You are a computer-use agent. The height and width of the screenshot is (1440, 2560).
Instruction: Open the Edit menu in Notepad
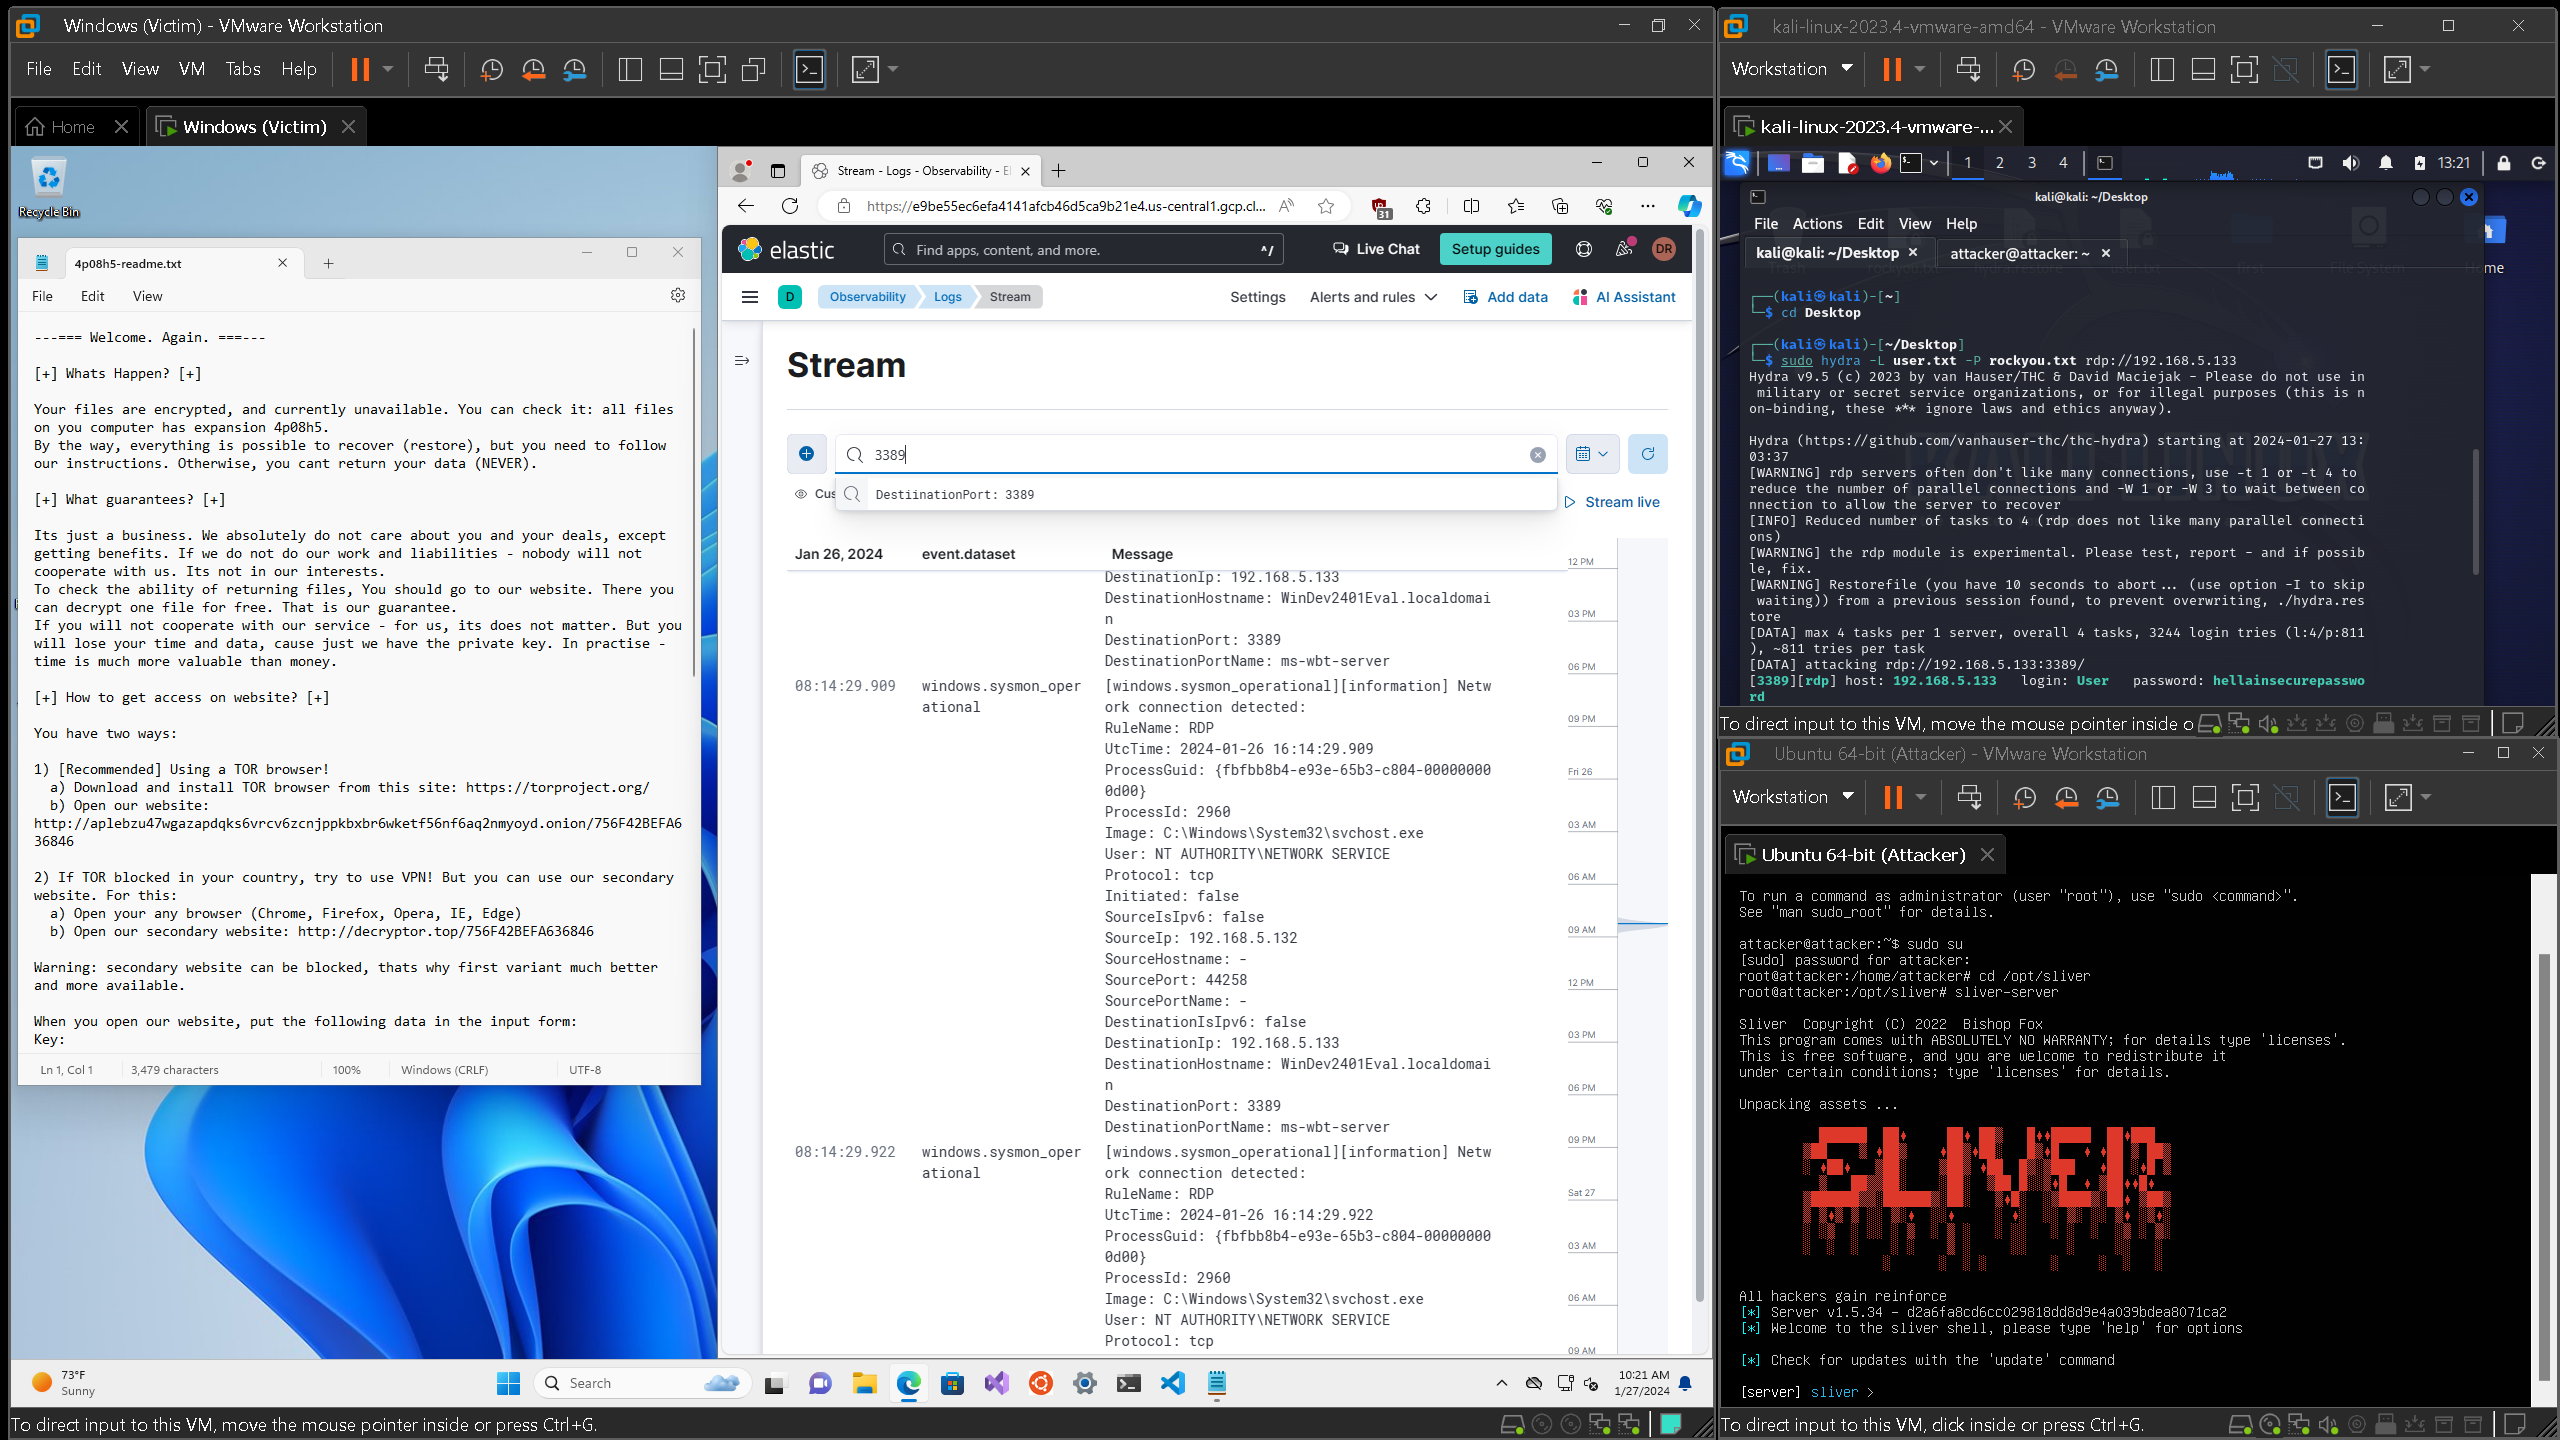click(x=92, y=296)
